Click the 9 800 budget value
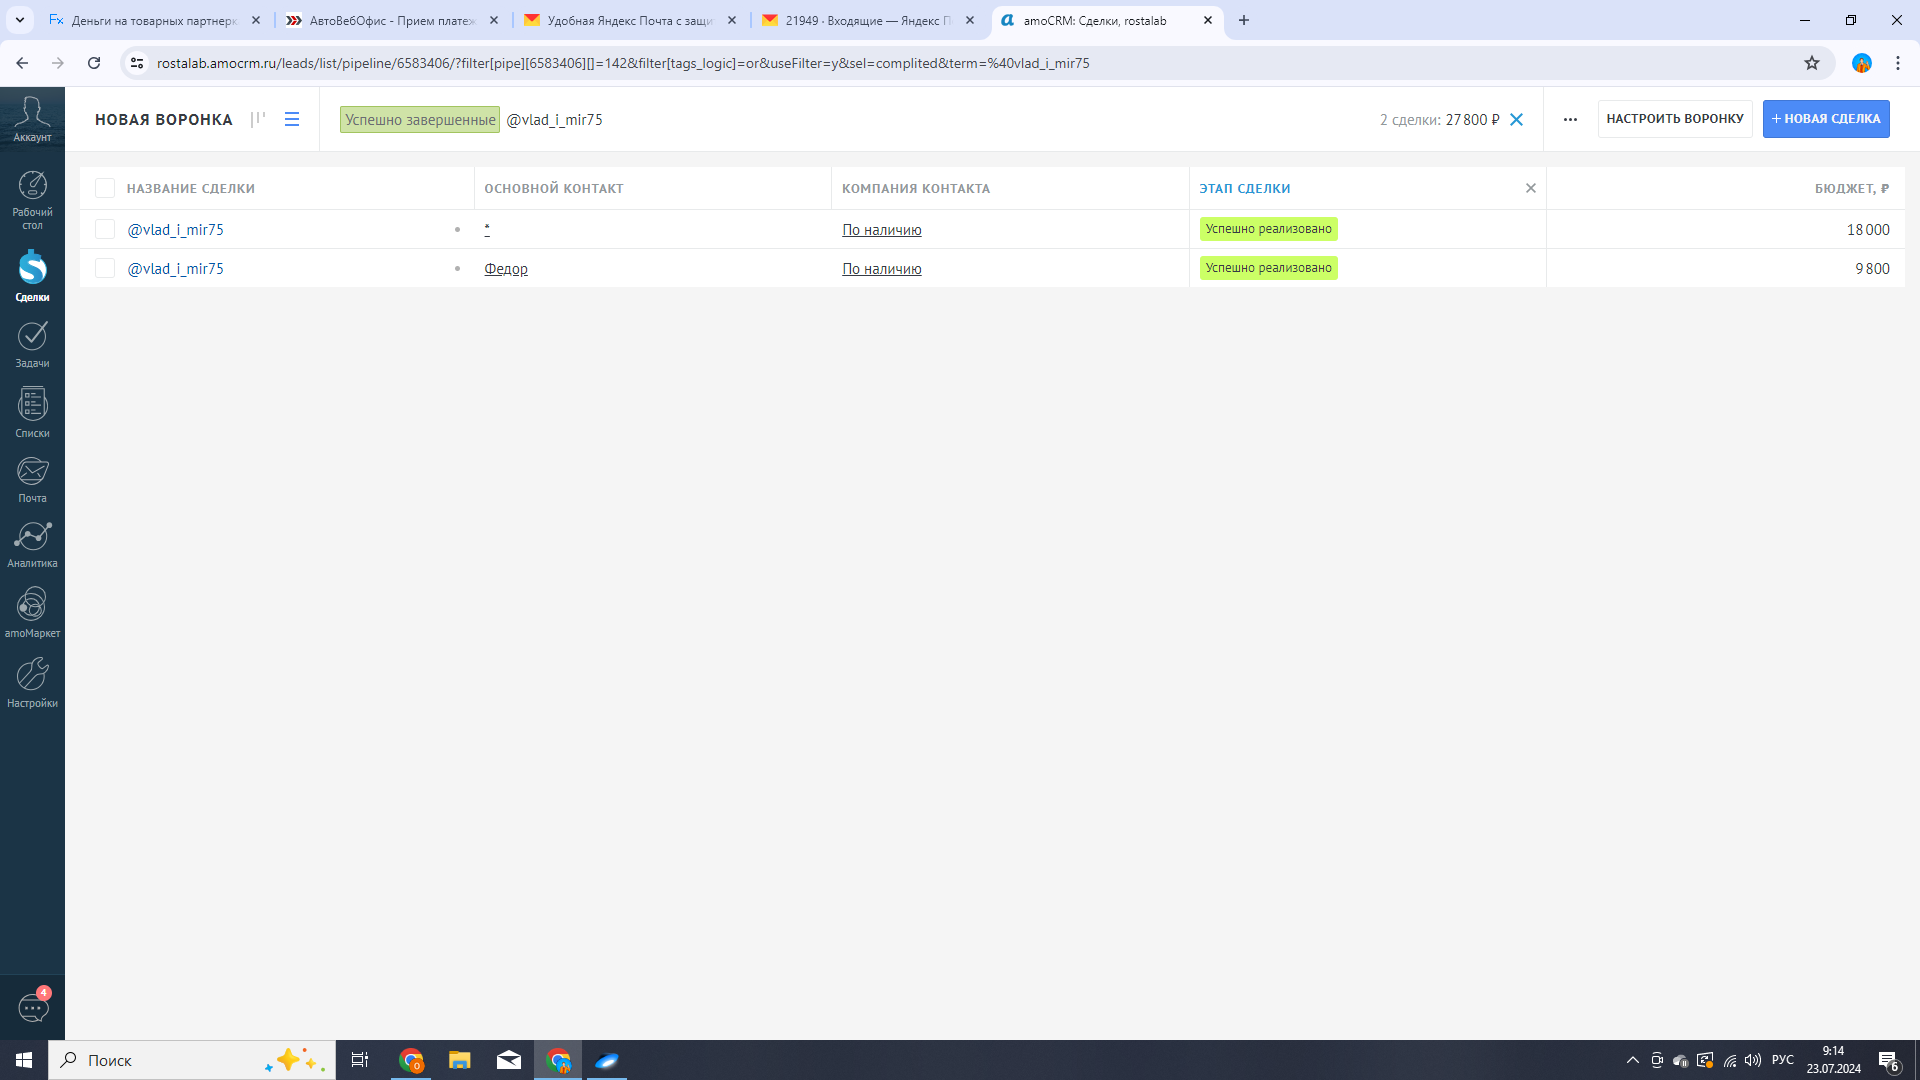 pyautogui.click(x=1872, y=268)
